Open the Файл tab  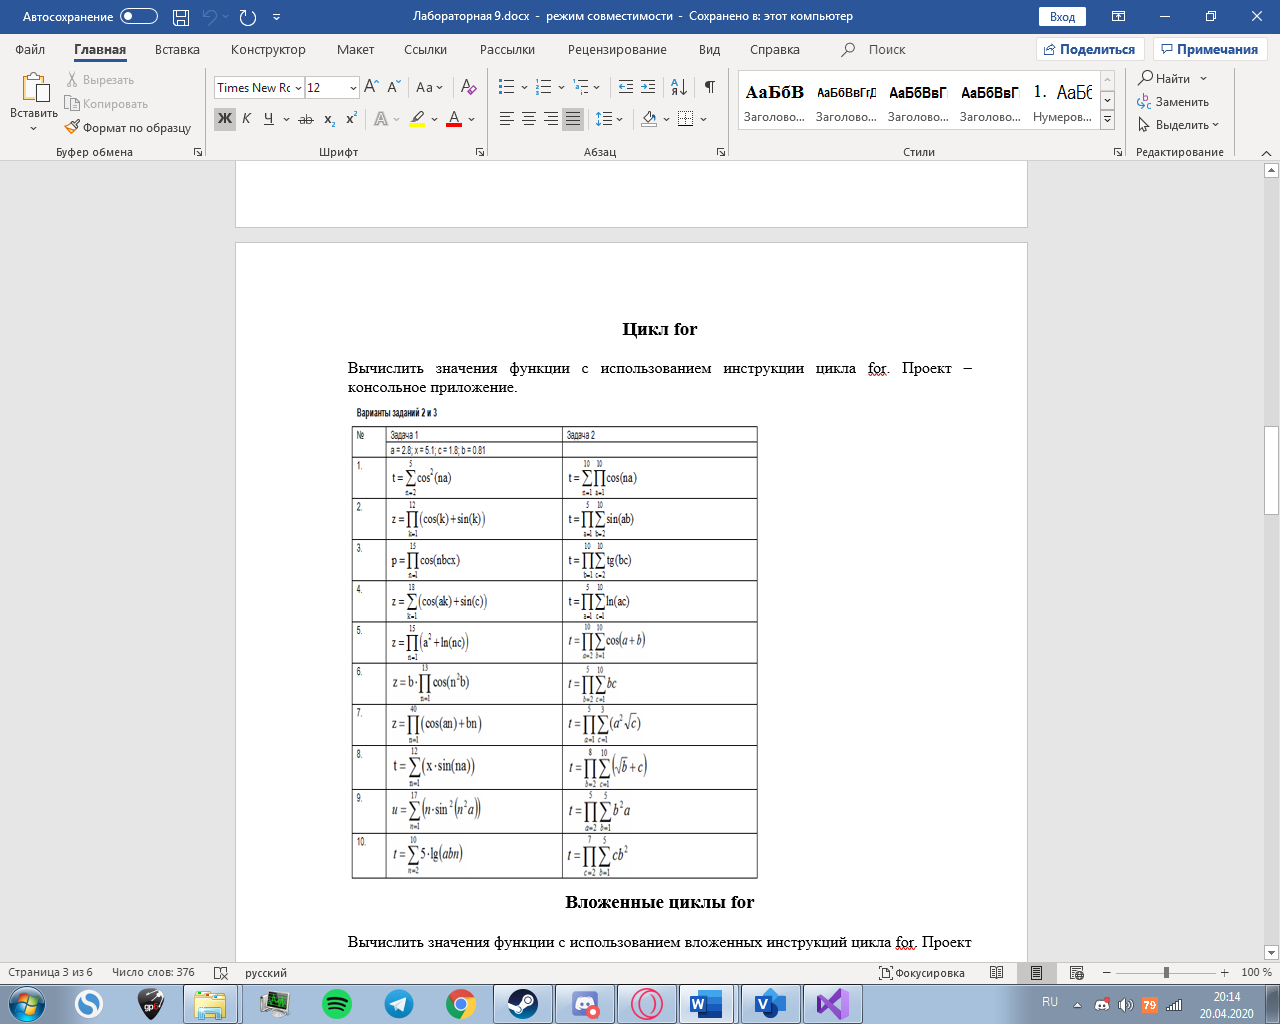30,49
